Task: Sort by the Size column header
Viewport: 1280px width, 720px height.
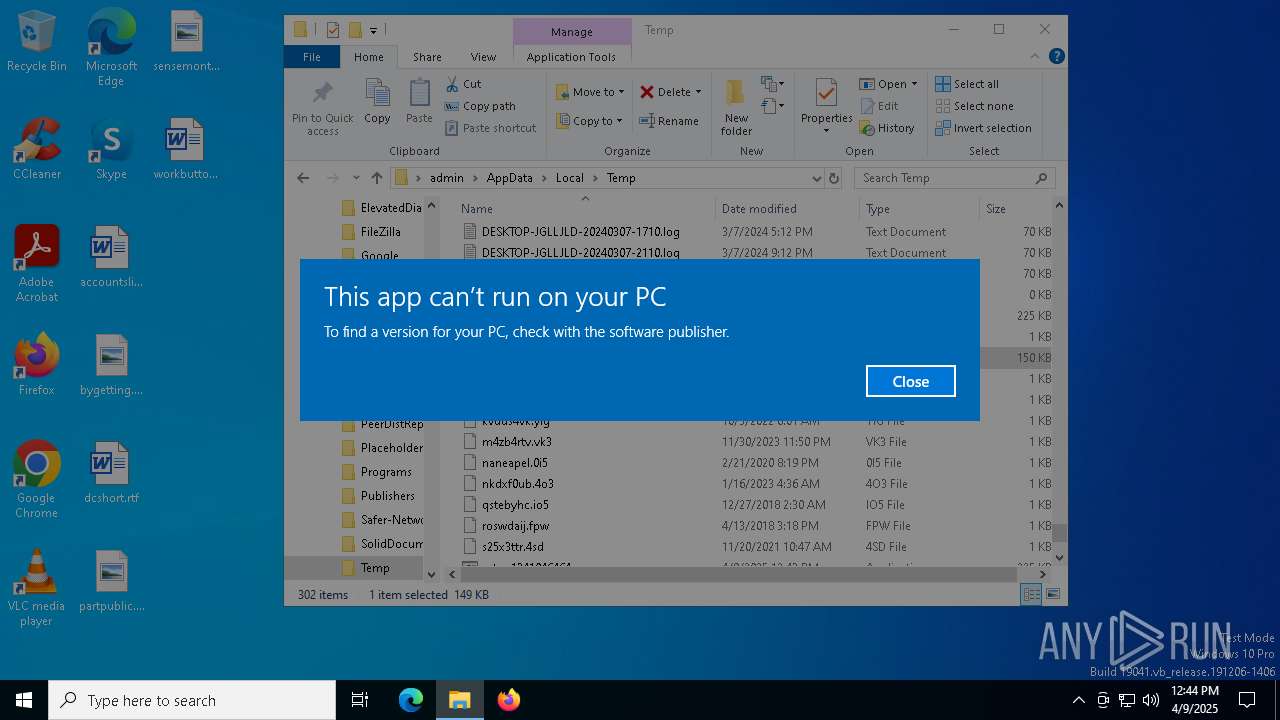Action: 1015,208
